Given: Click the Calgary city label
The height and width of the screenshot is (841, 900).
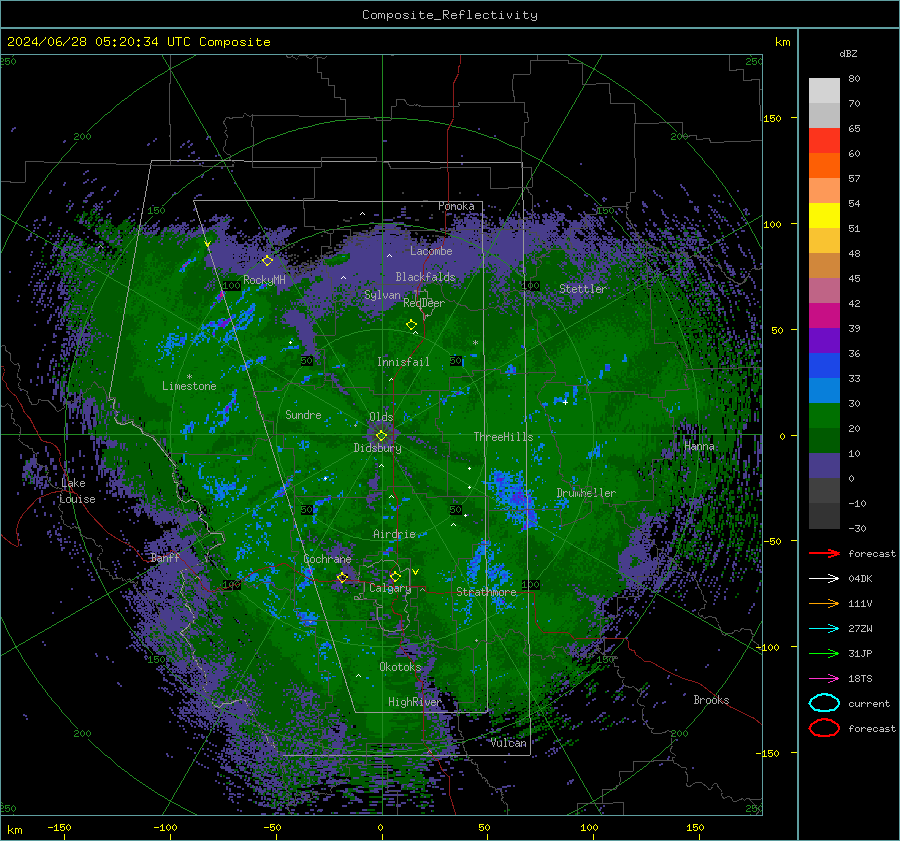Looking at the screenshot, I should [390, 588].
